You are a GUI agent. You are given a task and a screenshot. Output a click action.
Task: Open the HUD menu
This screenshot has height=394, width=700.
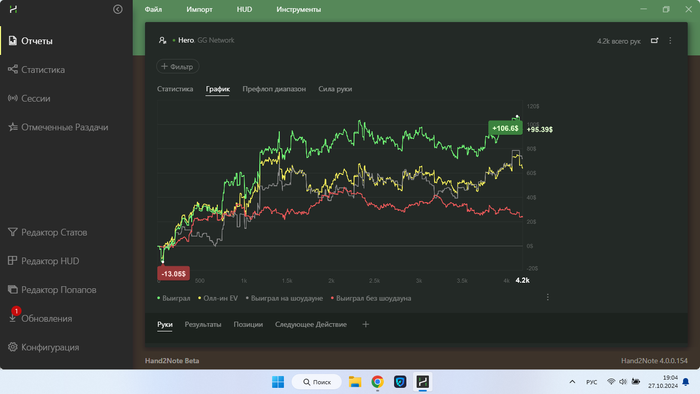coord(244,9)
